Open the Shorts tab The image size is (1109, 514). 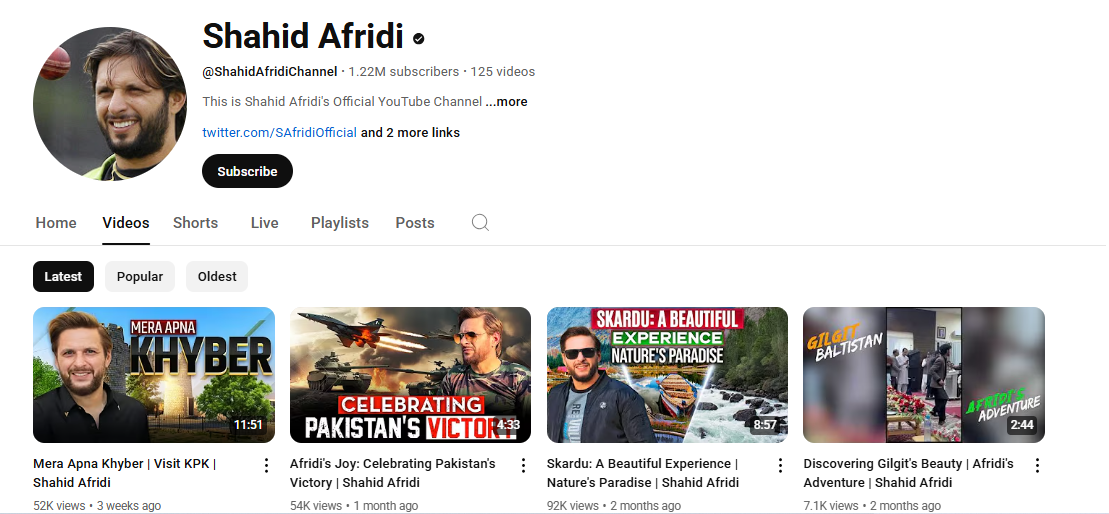pyautogui.click(x=195, y=223)
